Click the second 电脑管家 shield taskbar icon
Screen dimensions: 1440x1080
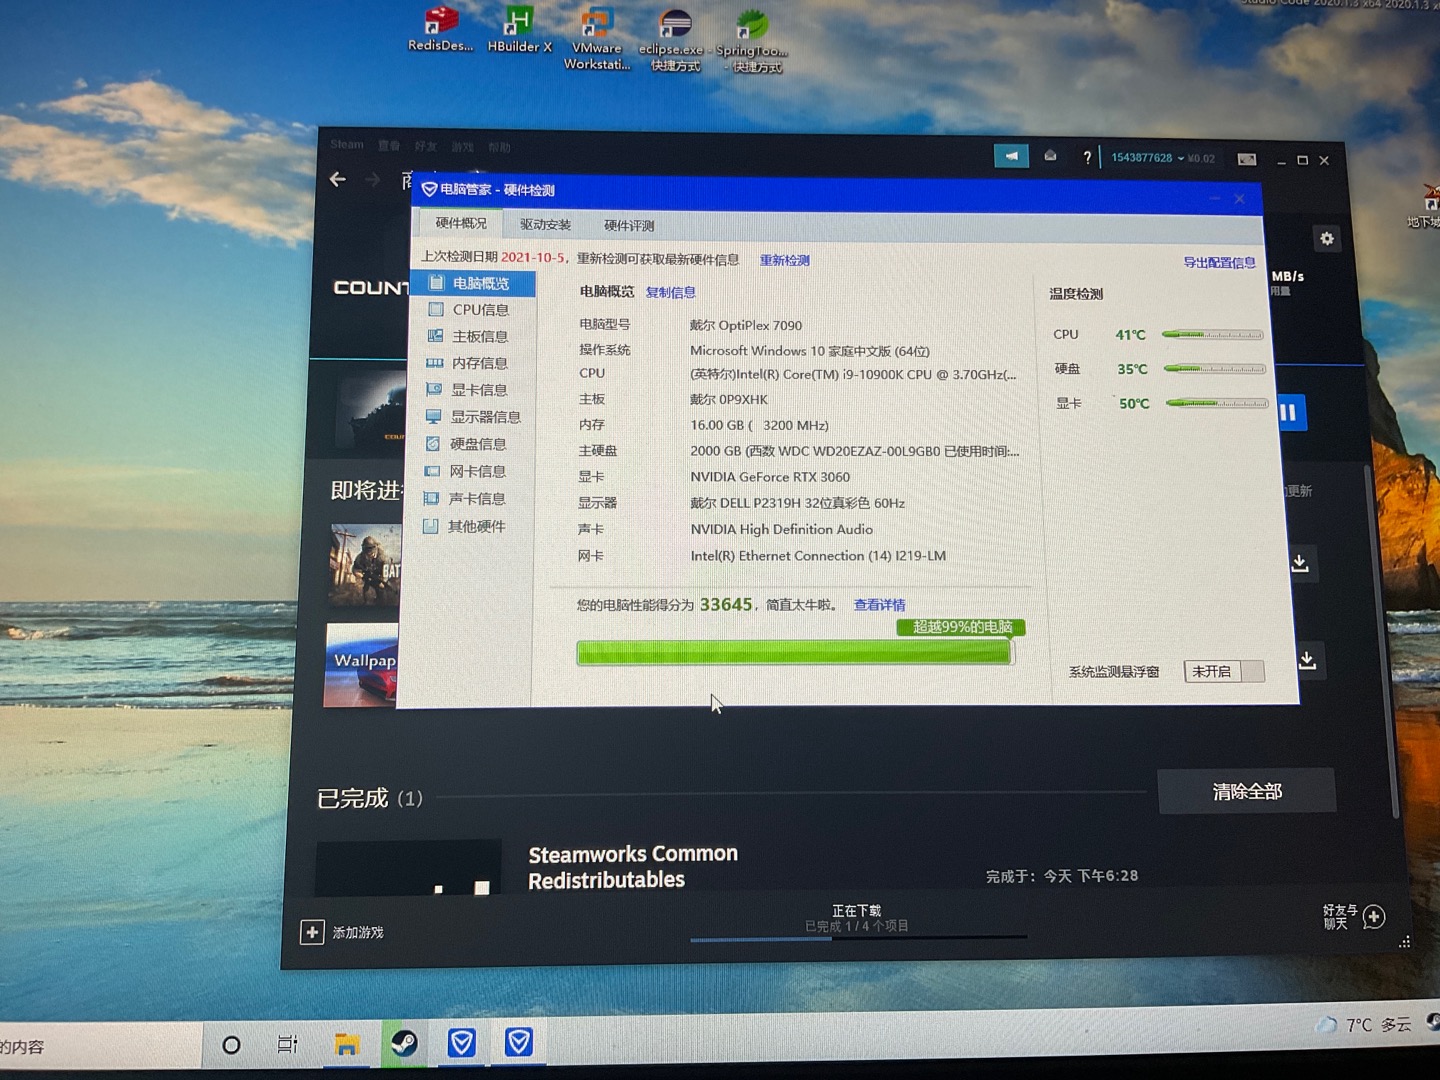(519, 1042)
